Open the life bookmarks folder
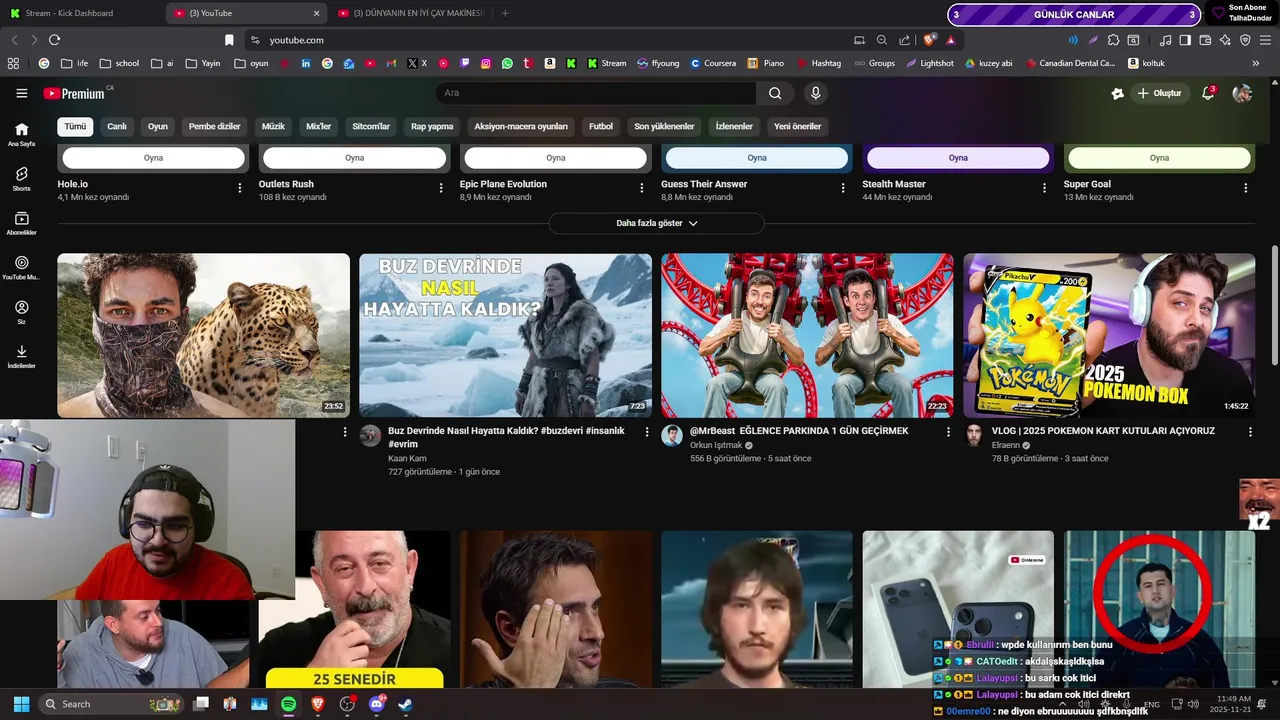 tap(74, 63)
